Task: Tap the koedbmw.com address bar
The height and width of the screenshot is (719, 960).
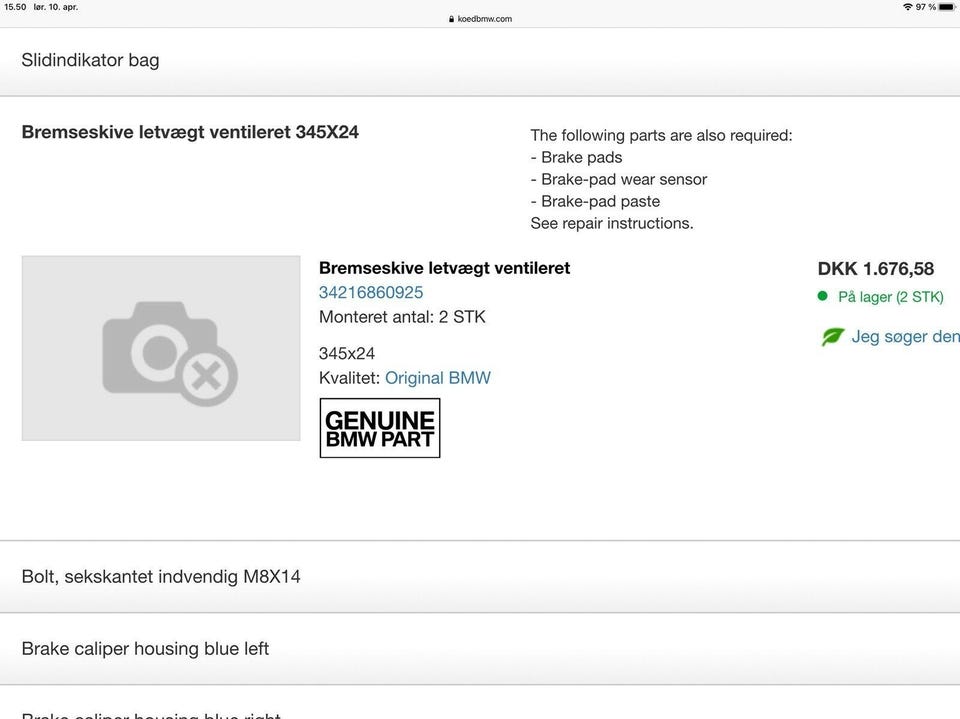Action: (x=484, y=19)
